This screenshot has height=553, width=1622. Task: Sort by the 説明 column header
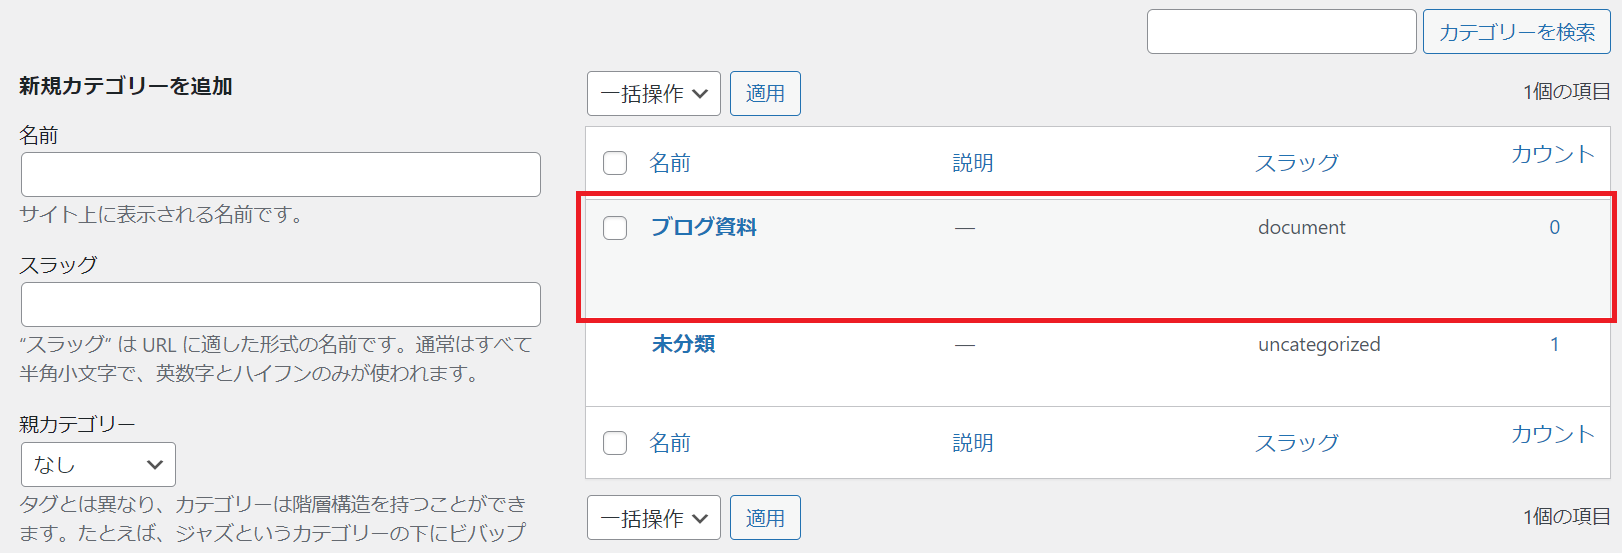click(973, 163)
